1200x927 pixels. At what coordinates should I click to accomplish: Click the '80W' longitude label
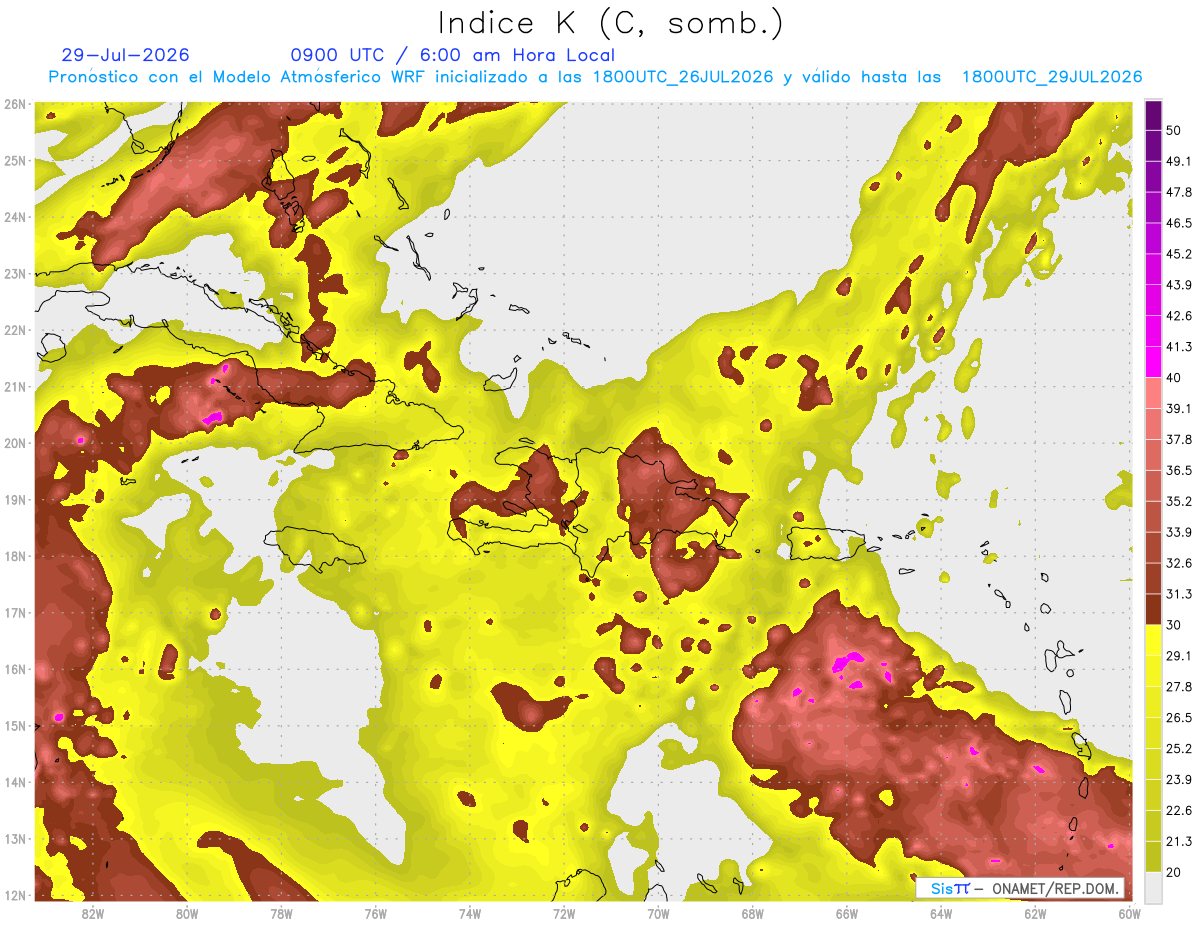click(x=186, y=914)
